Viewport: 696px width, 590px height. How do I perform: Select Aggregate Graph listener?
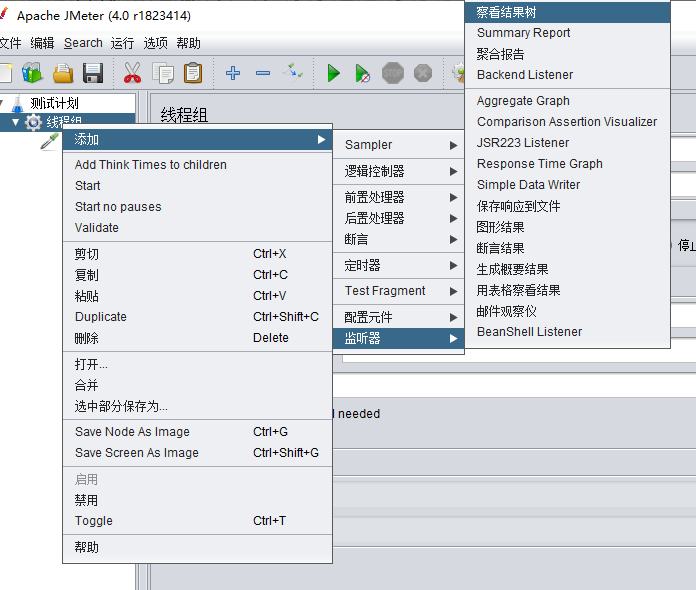coord(567,101)
